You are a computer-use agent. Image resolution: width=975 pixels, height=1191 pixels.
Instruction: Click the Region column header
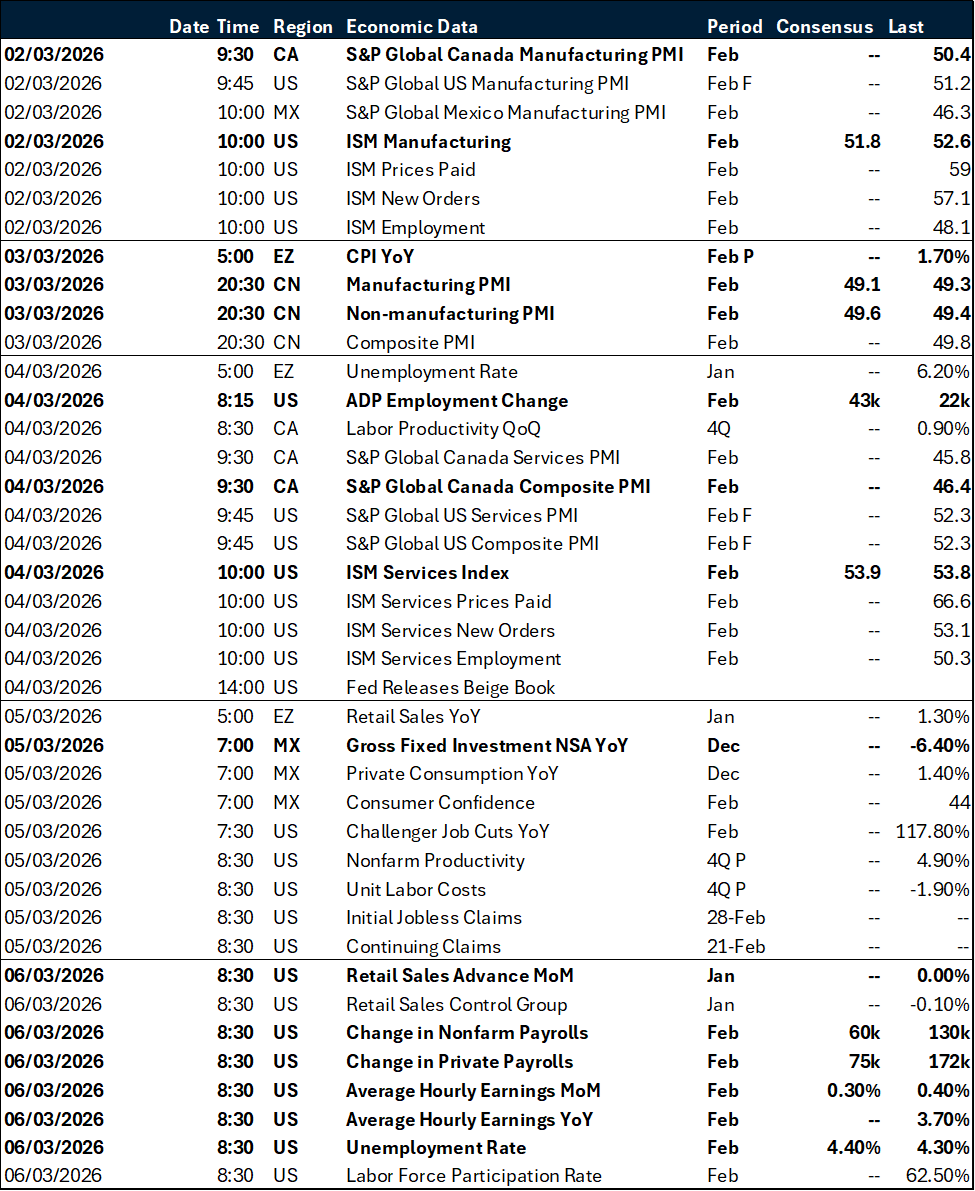303,26
